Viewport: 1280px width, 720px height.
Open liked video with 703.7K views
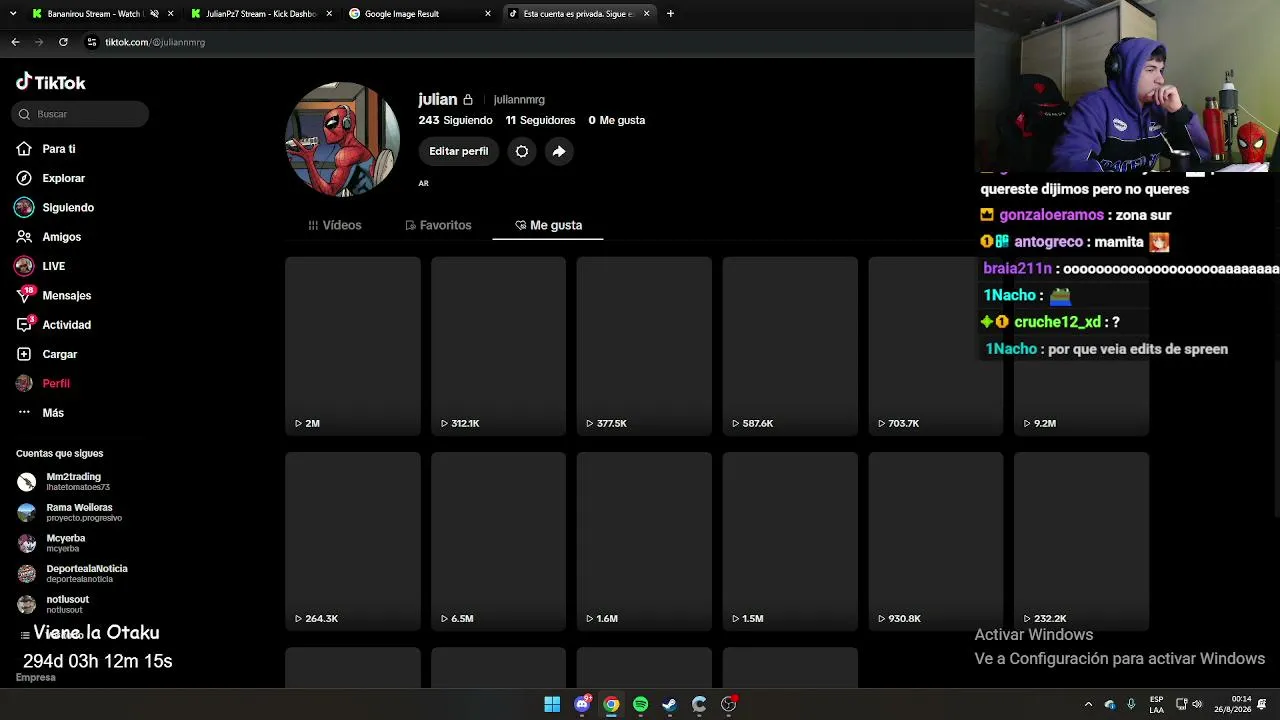pos(936,346)
